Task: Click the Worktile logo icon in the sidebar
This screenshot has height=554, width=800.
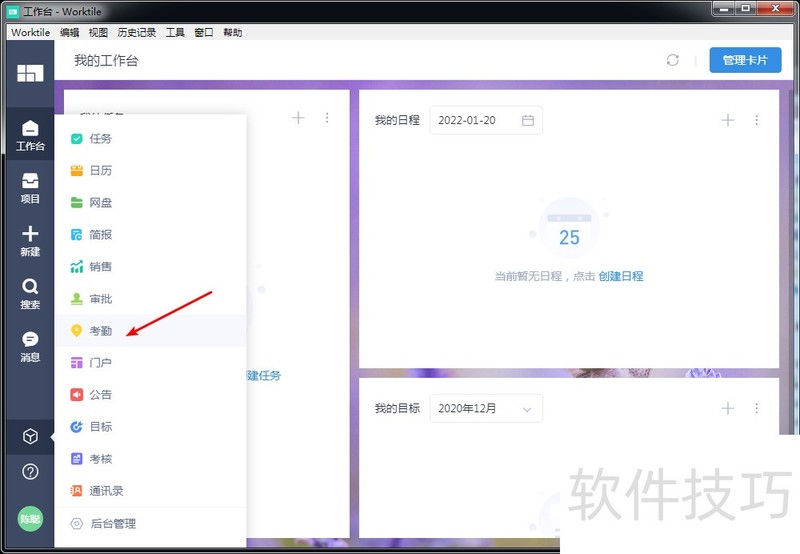Action: pyautogui.click(x=30, y=73)
